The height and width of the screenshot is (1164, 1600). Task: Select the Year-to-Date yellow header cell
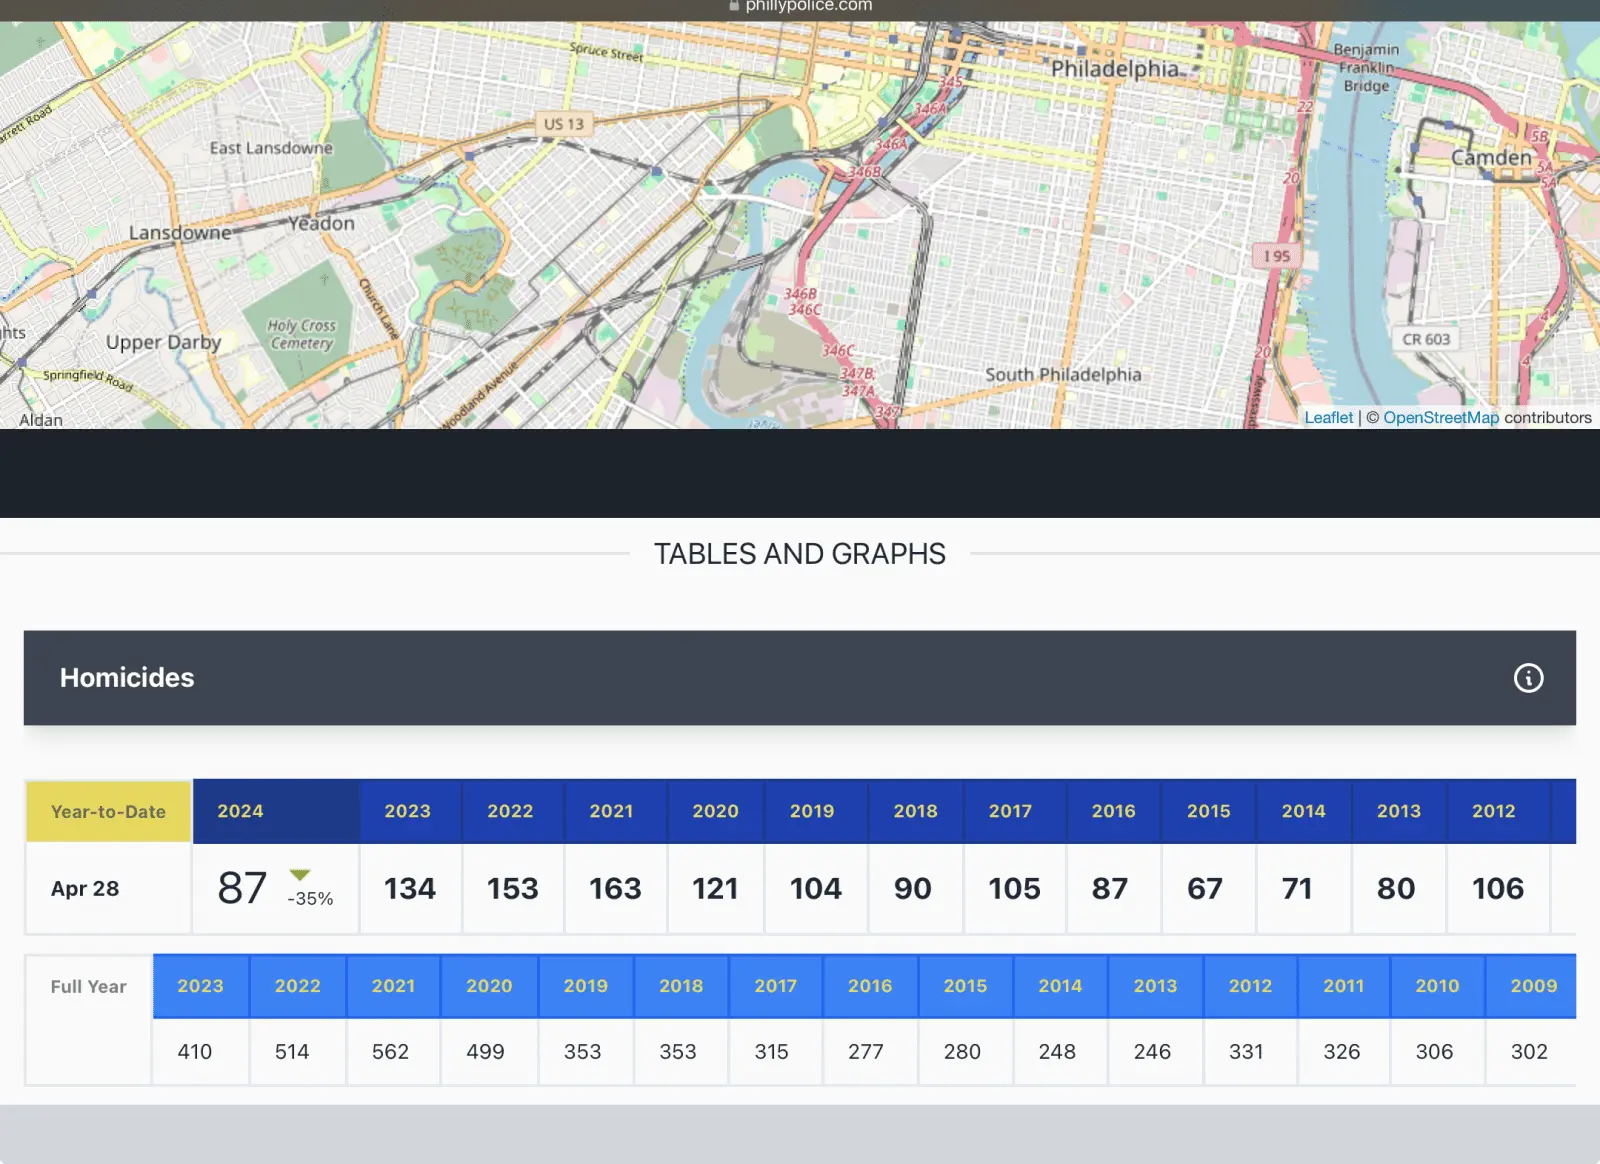tap(108, 811)
